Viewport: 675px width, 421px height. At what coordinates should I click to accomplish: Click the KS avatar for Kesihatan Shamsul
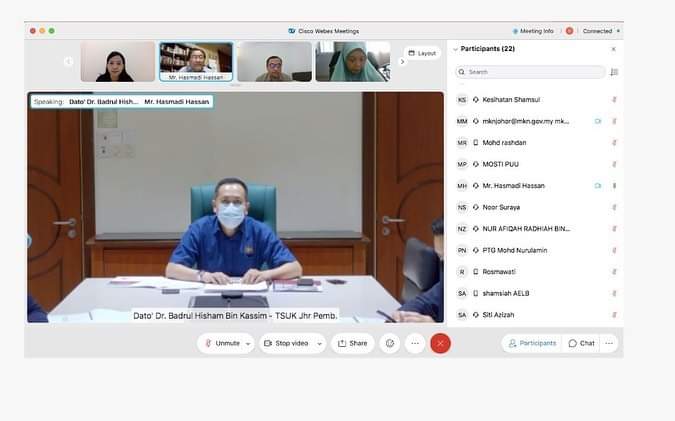click(462, 99)
